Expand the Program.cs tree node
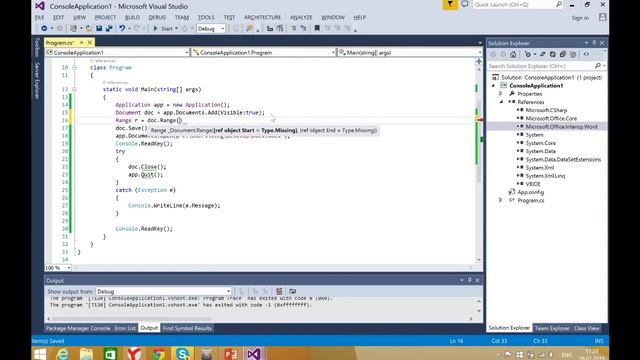Image resolution: width=640 pixels, height=360 pixels. tap(501, 200)
